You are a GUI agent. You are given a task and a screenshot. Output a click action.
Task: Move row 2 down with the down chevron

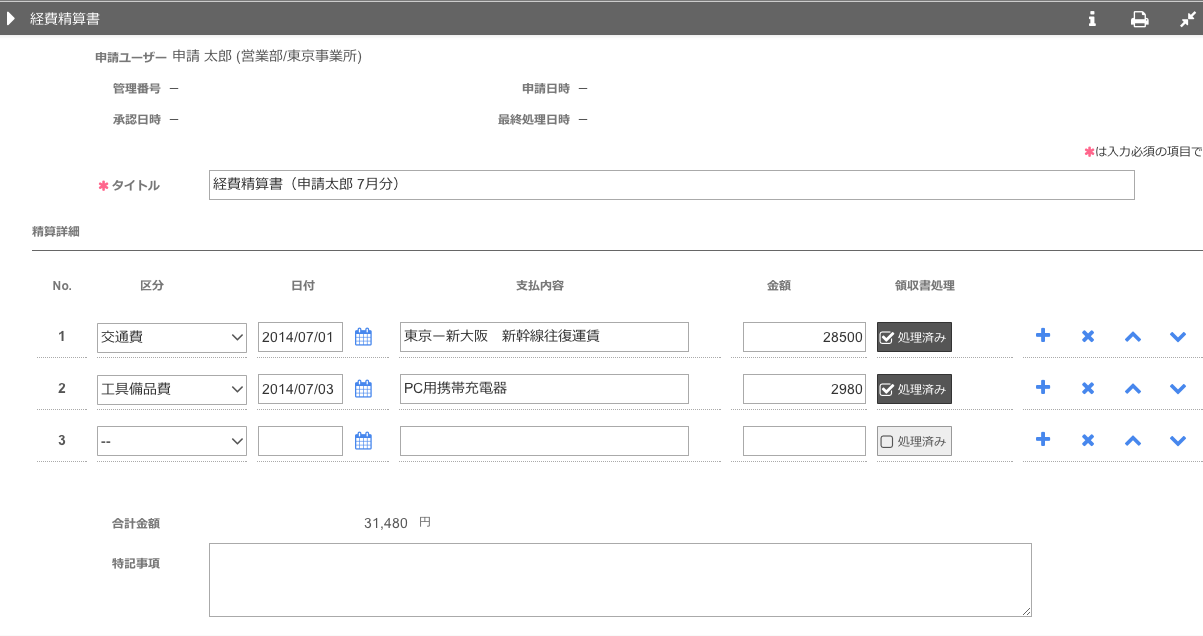click(1178, 389)
